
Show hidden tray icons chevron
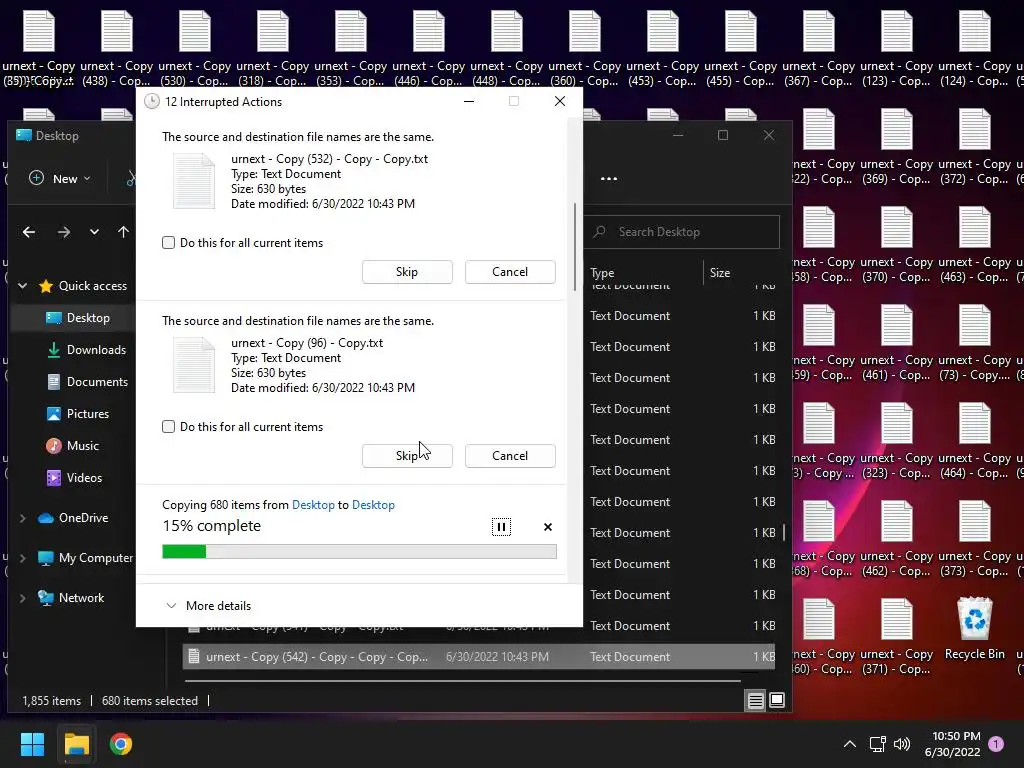pos(850,744)
